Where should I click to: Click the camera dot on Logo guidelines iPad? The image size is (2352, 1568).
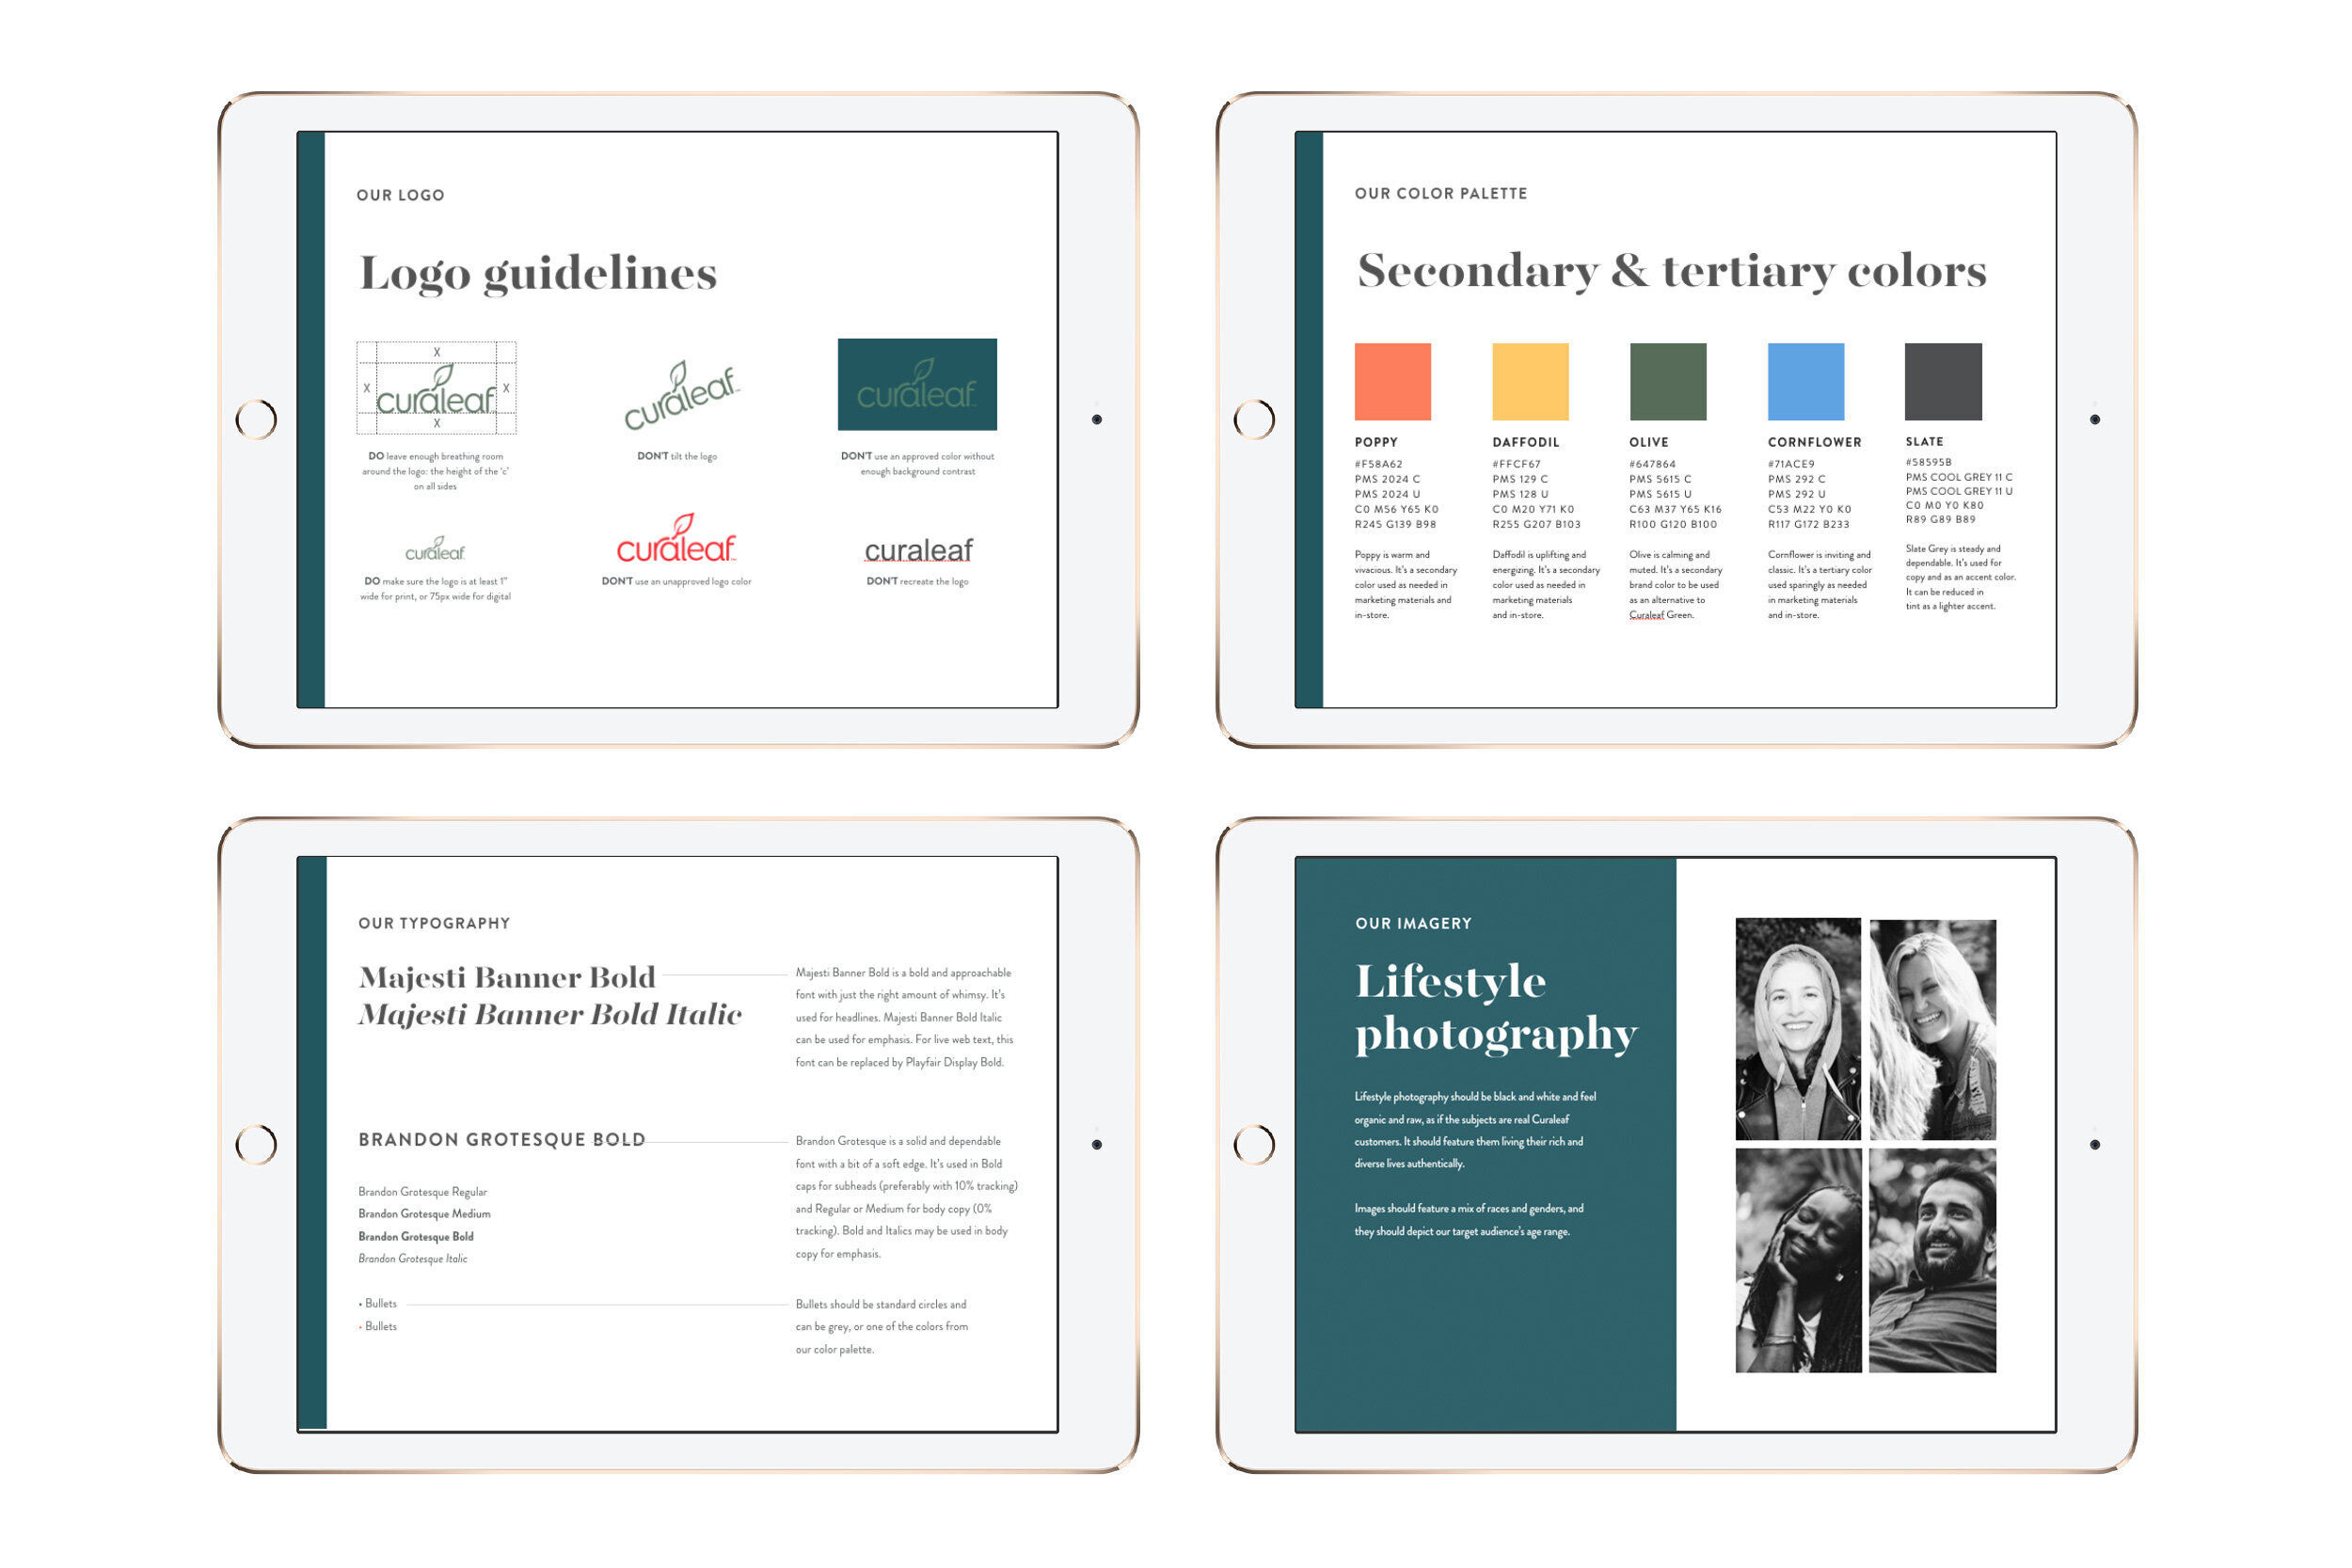point(1097,419)
